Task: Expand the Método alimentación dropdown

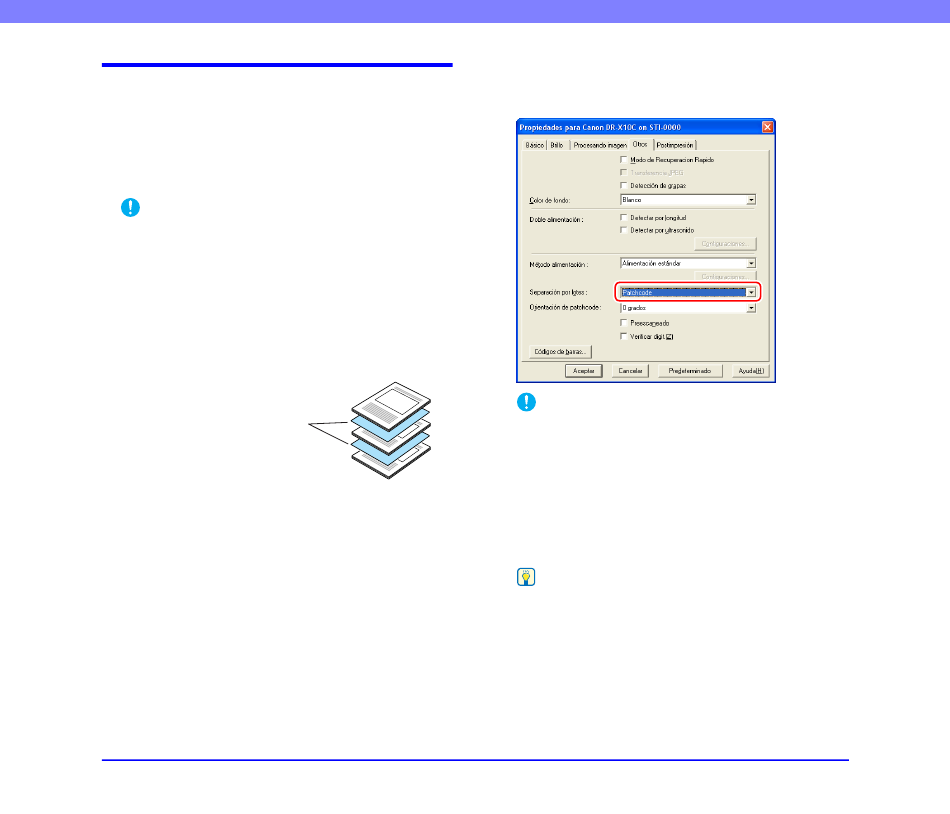Action: [x=750, y=264]
